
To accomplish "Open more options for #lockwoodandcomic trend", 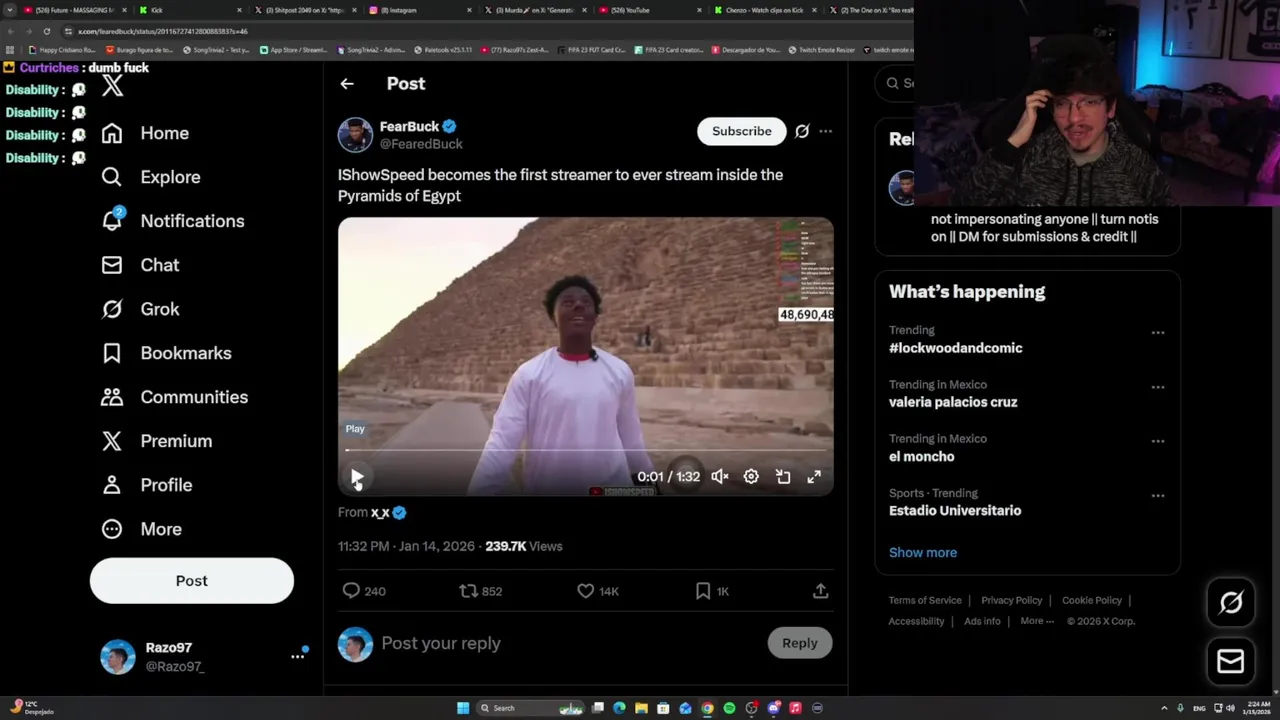I will click(1158, 333).
